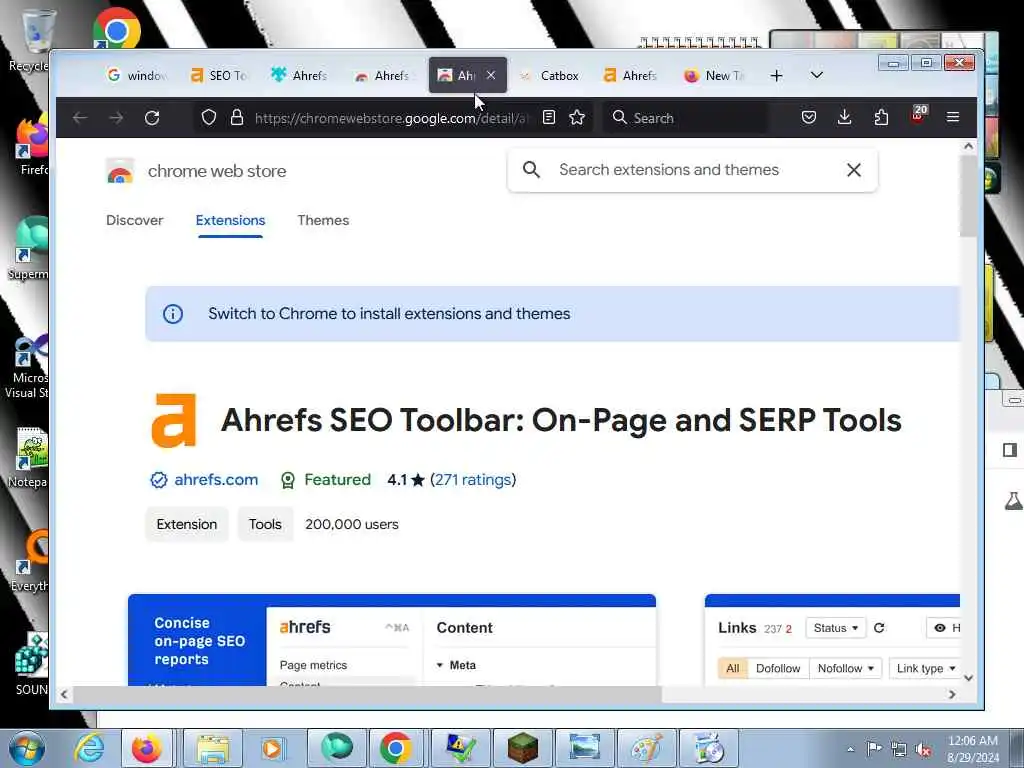Viewport: 1024px width, 768px height.
Task: Toggle reader view icon in address bar
Action: click(549, 118)
